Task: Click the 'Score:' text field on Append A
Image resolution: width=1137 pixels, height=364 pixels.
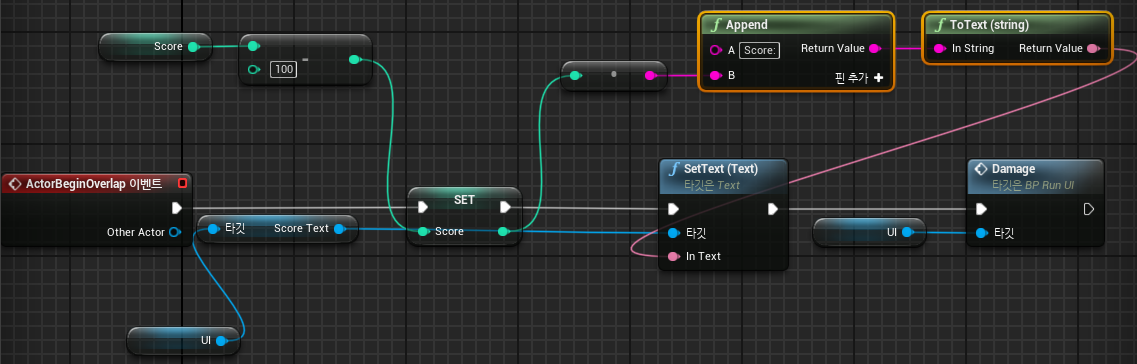Action: tap(759, 50)
